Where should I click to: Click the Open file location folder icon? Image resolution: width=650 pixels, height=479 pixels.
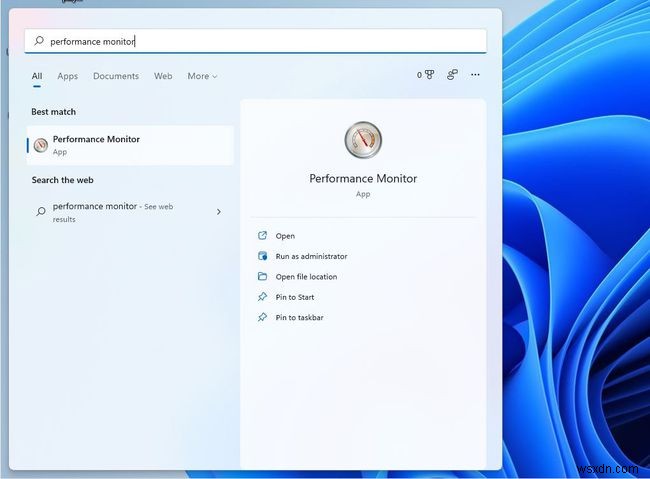[262, 276]
